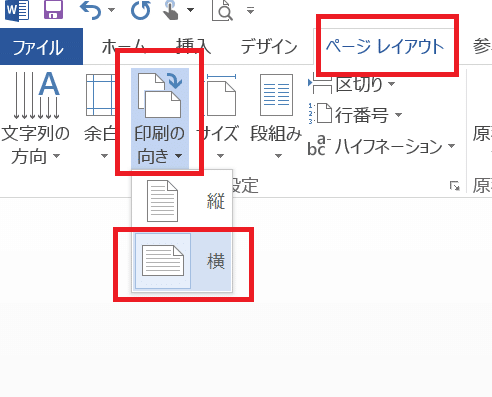Open the 行番号 line numbers menu

click(355, 115)
